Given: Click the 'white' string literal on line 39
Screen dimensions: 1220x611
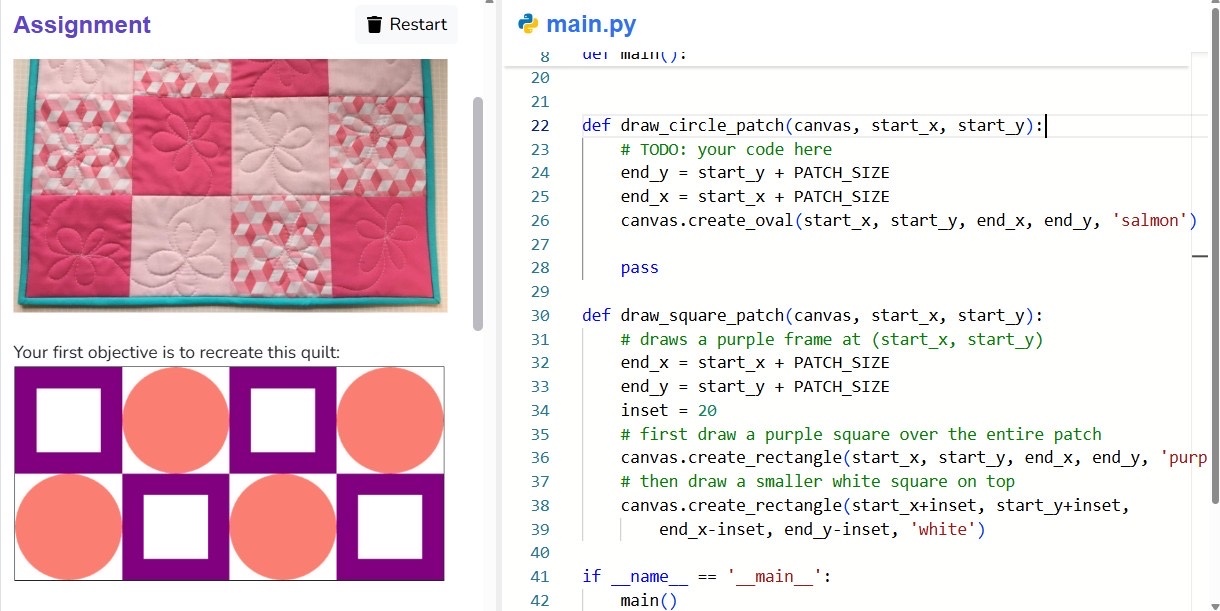Looking at the screenshot, I should click(x=942, y=530).
